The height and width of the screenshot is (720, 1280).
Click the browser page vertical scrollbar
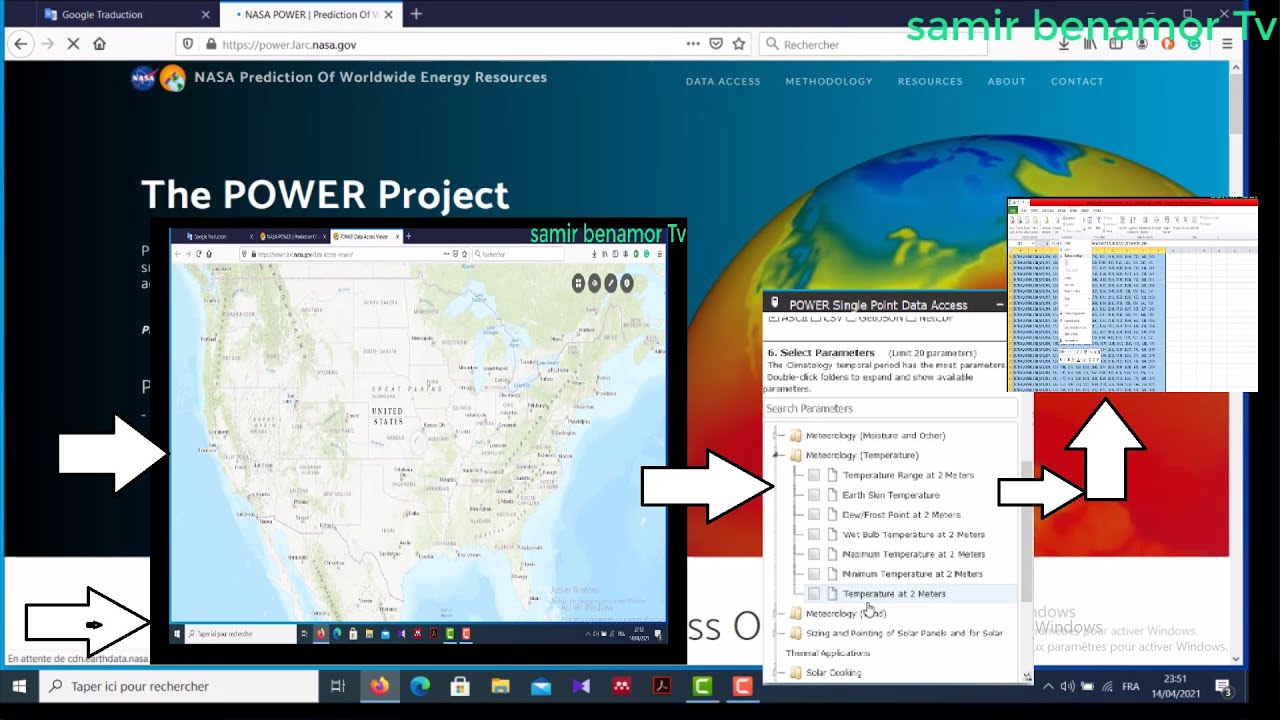(x=1235, y=360)
